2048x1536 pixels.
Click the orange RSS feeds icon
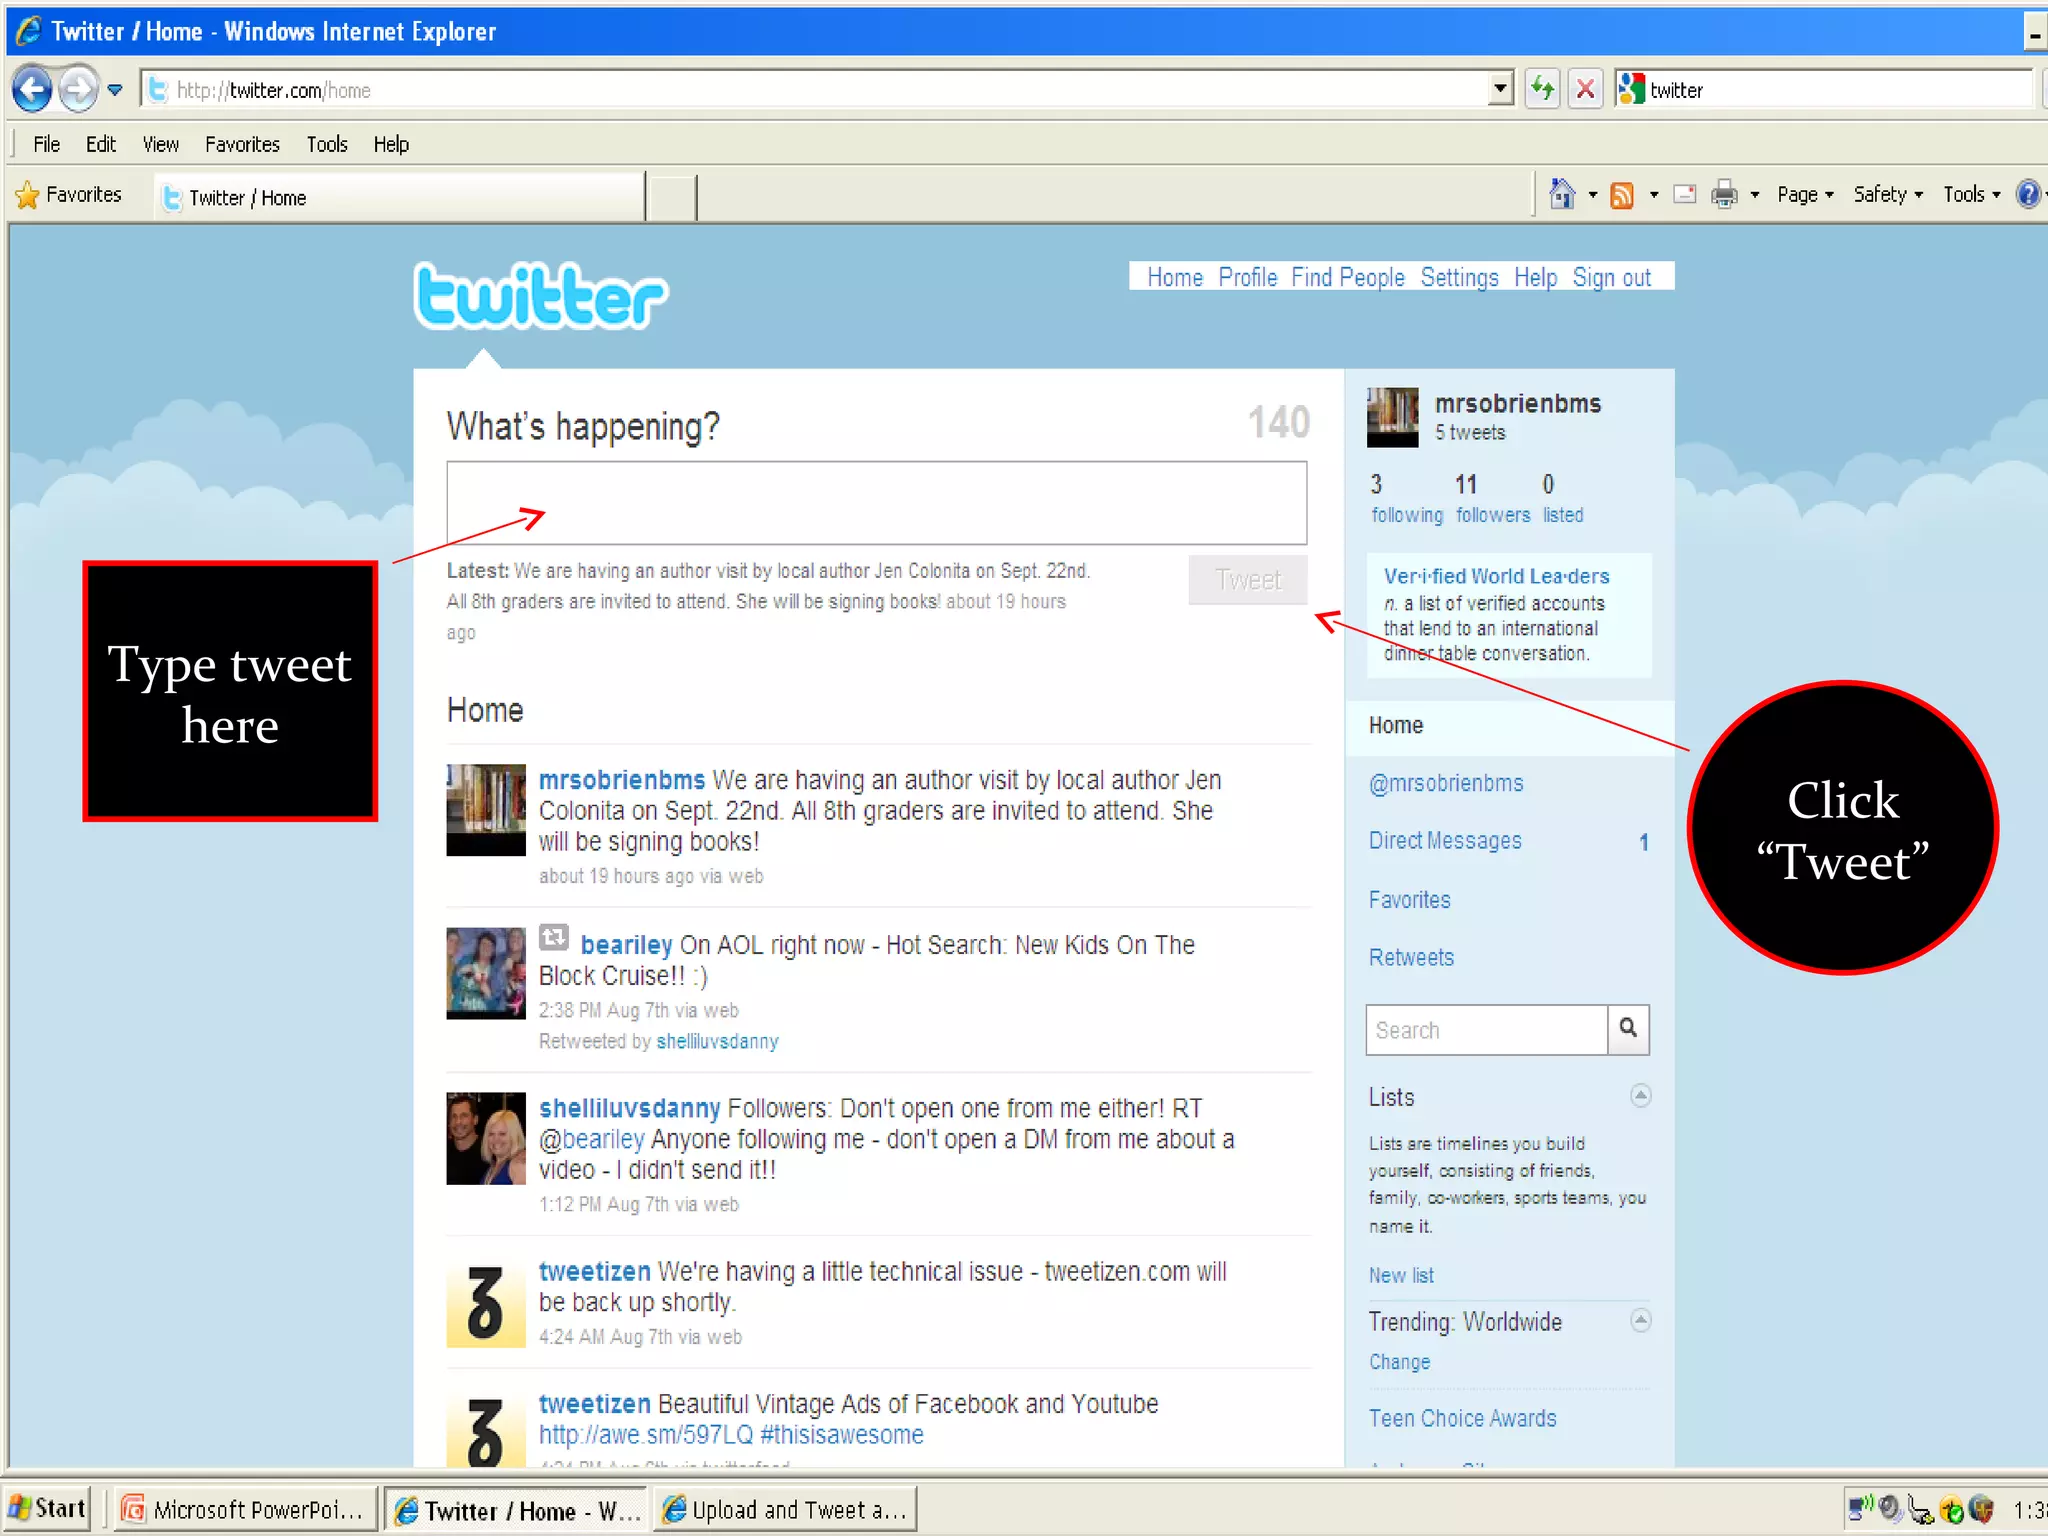pyautogui.click(x=1622, y=195)
